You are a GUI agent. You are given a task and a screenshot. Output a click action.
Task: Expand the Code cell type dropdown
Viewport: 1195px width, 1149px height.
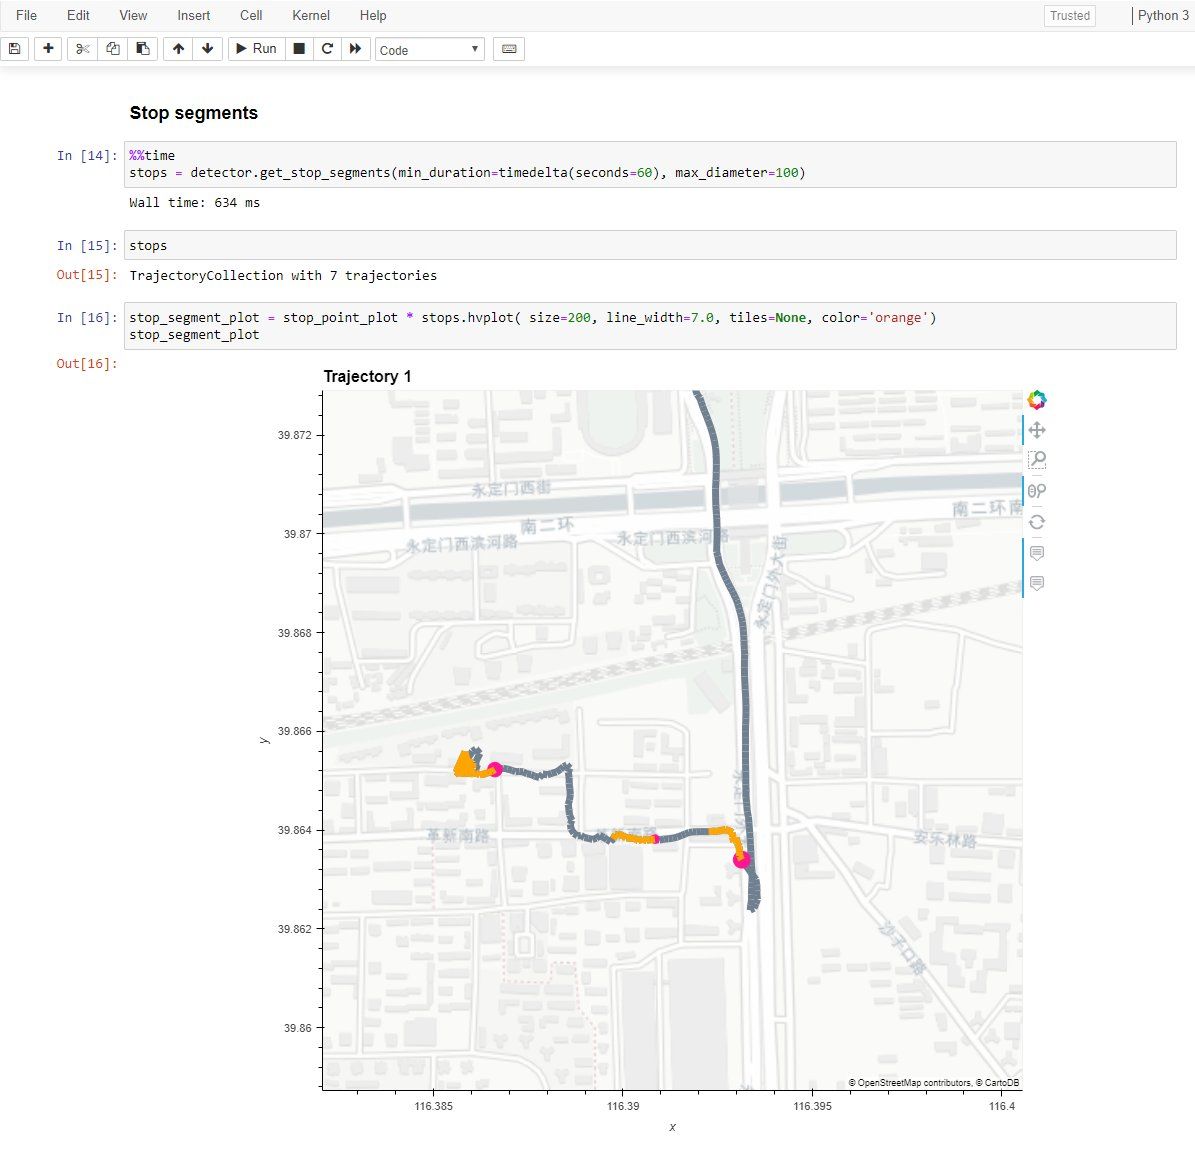pyautogui.click(x=430, y=50)
